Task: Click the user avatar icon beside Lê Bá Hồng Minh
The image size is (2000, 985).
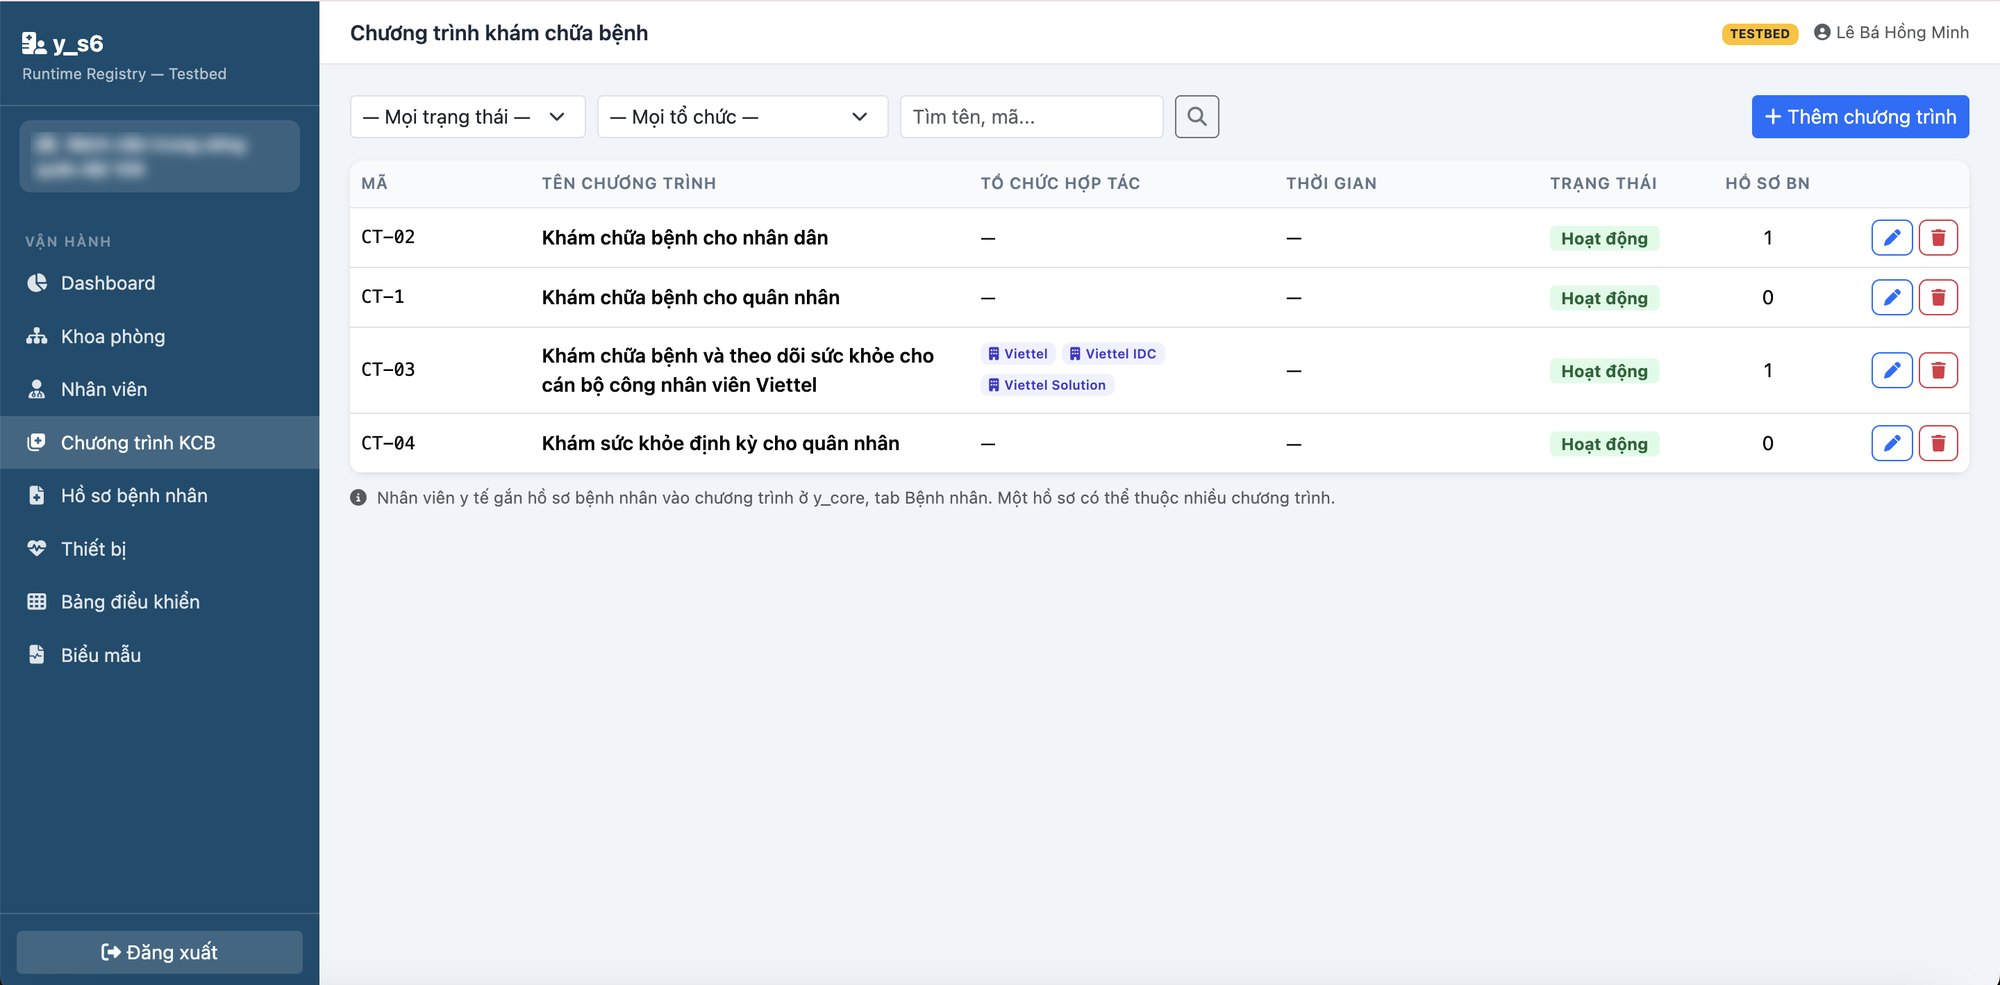Action: (1822, 32)
